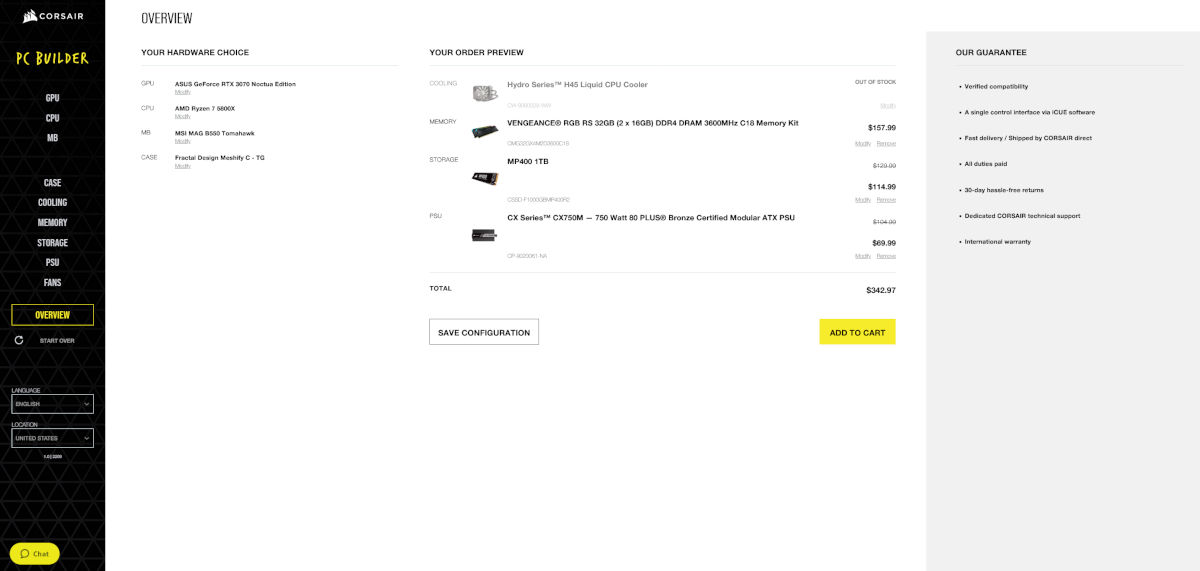Click the Hydro Series cooler thumbnail
Screen dimensions: 1200x571
pos(485,94)
